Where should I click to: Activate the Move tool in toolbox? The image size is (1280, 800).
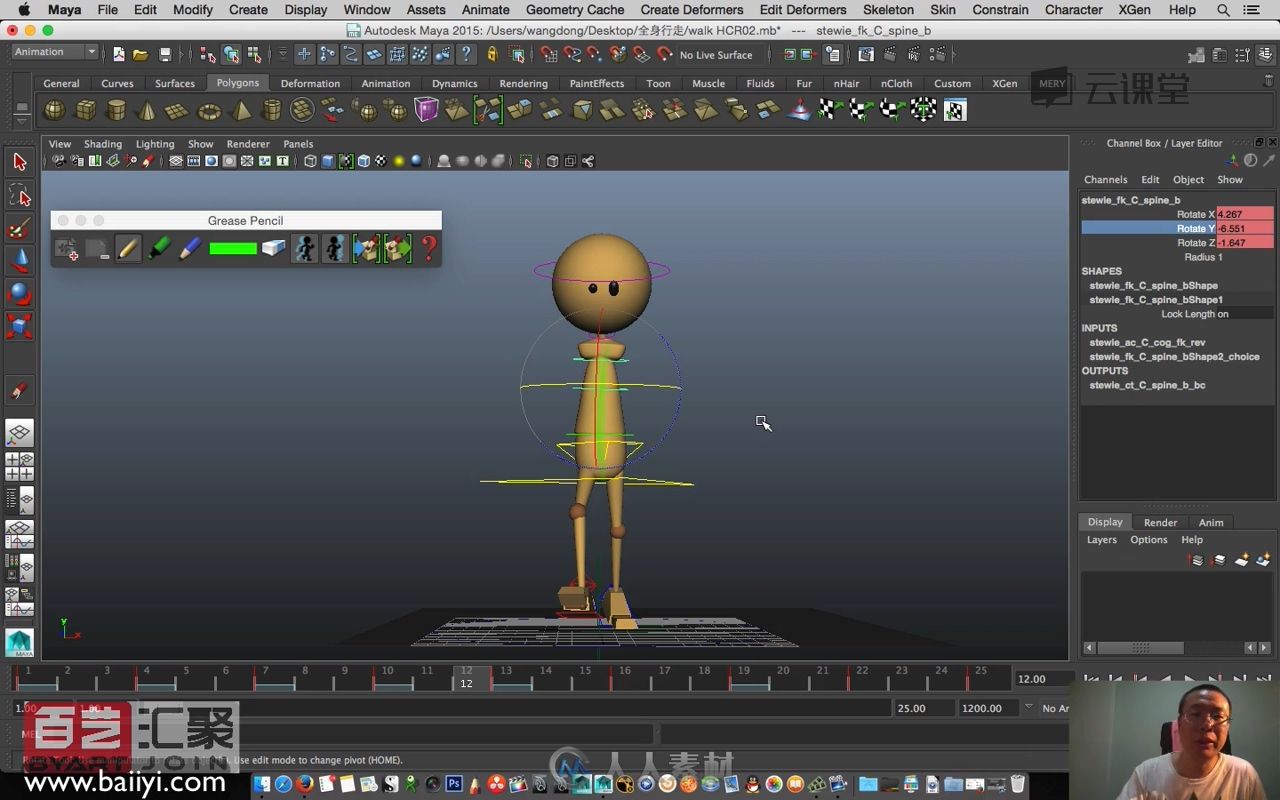tap(19, 261)
